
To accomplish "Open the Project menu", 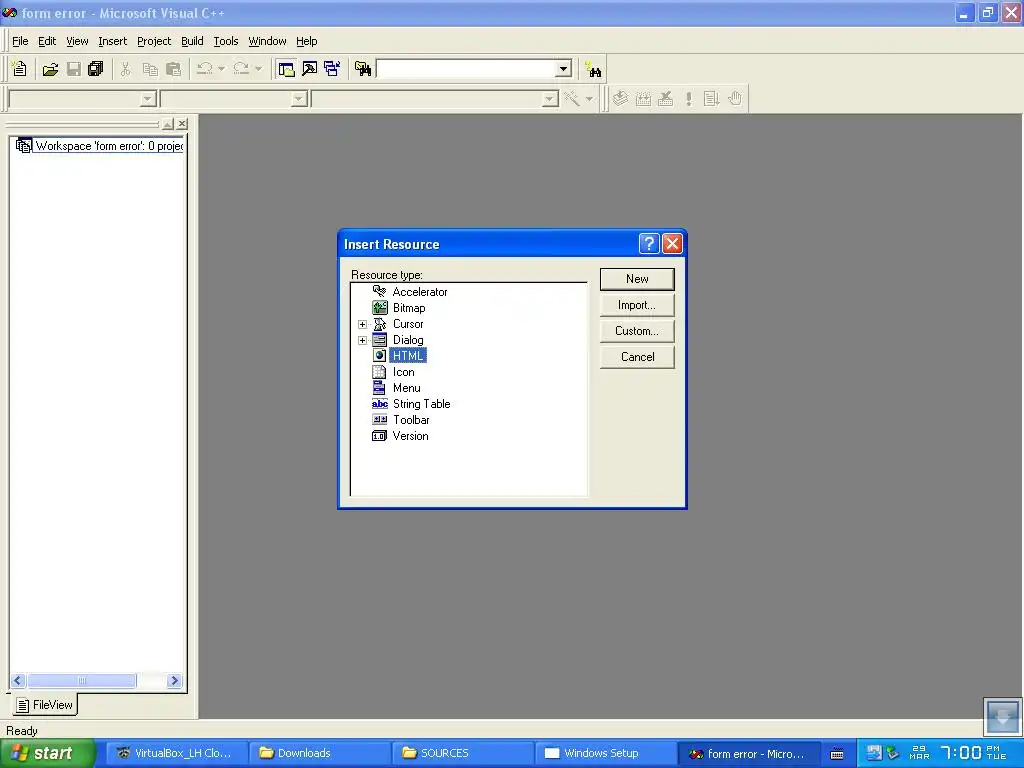I will [x=154, y=41].
